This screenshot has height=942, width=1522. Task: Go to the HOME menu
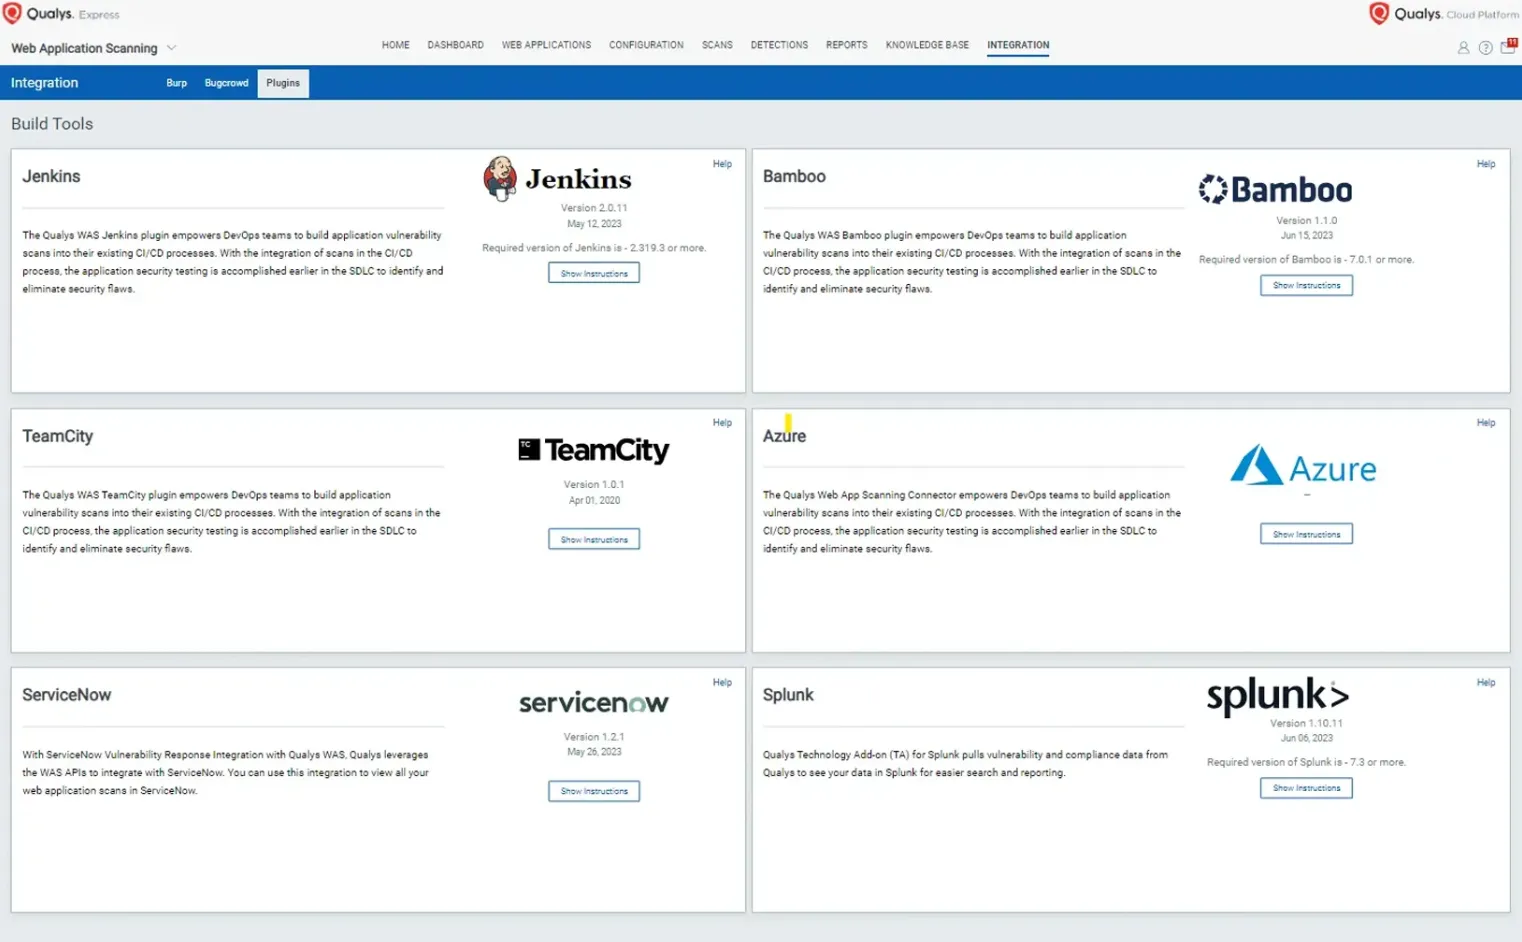(x=396, y=45)
